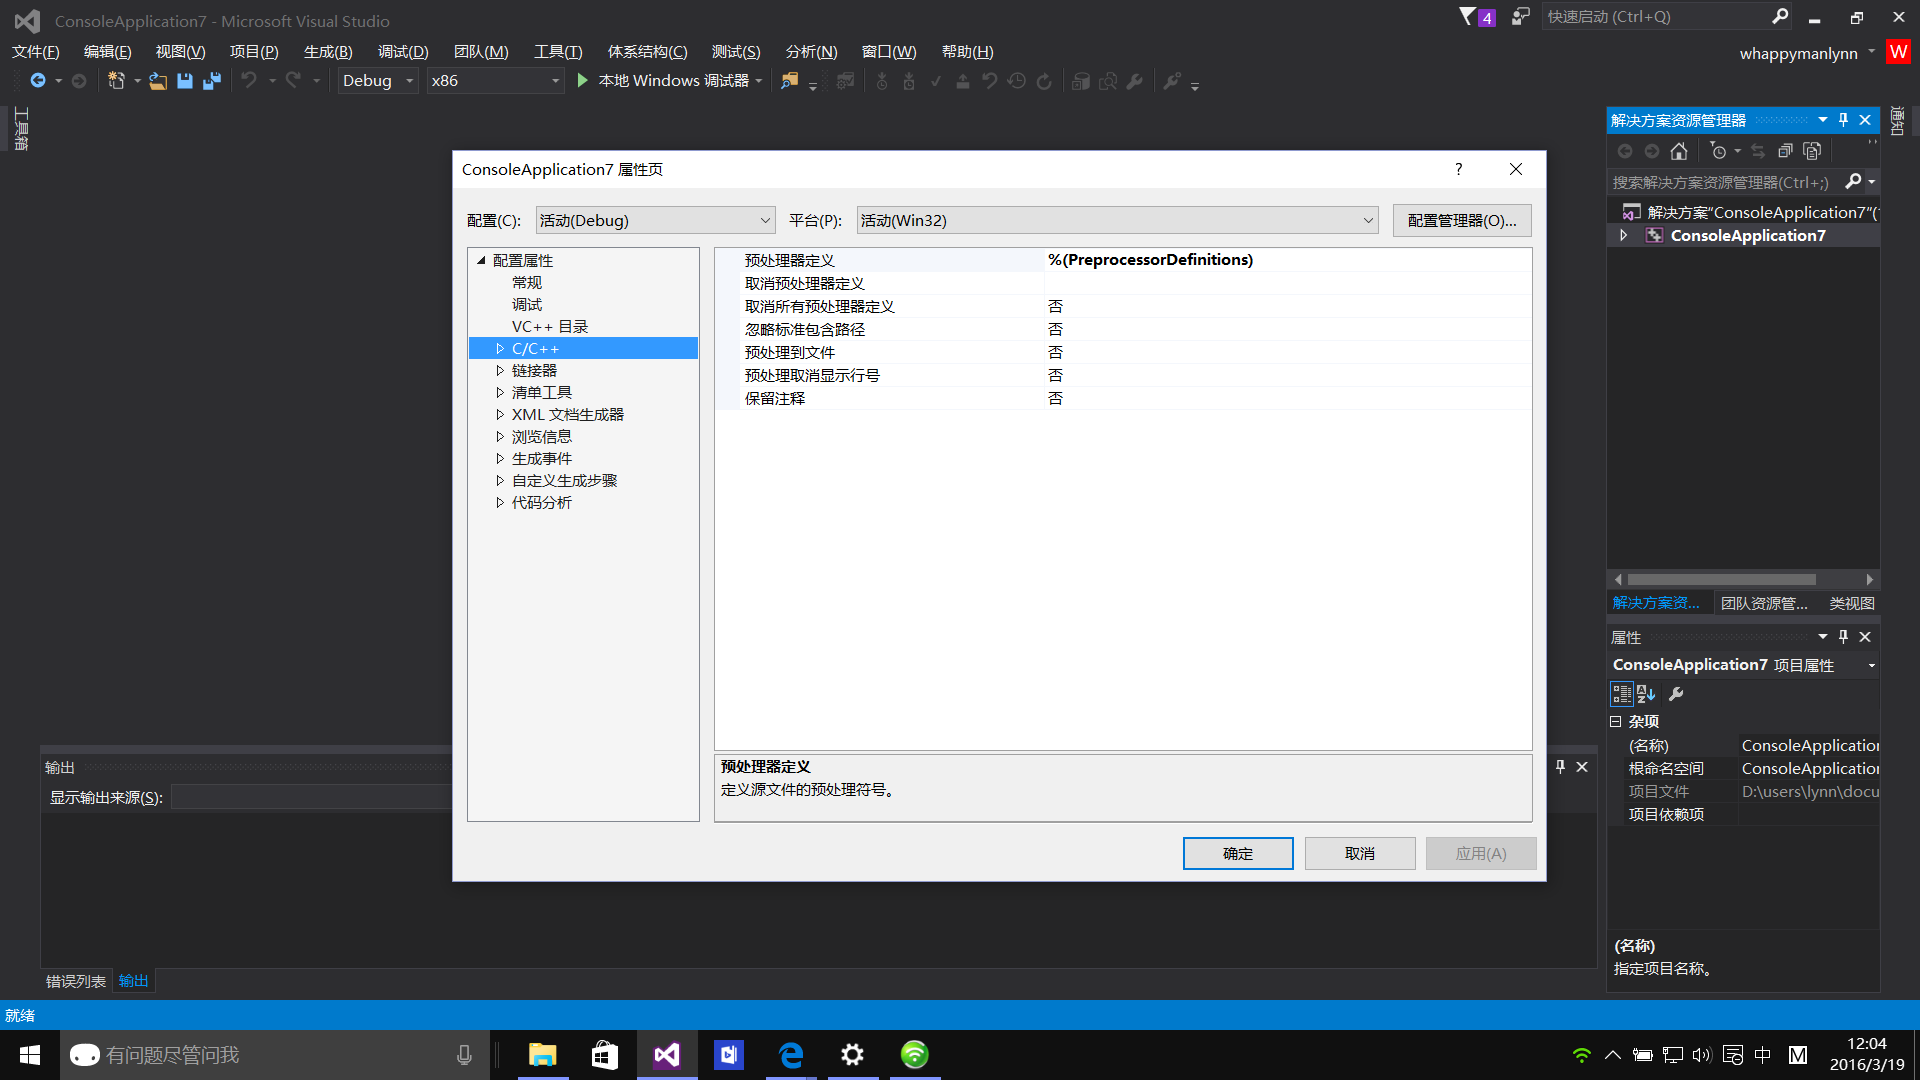Image resolution: width=1920 pixels, height=1080 pixels.
Task: Click the Solution Explorer search input field
Action: (1724, 182)
